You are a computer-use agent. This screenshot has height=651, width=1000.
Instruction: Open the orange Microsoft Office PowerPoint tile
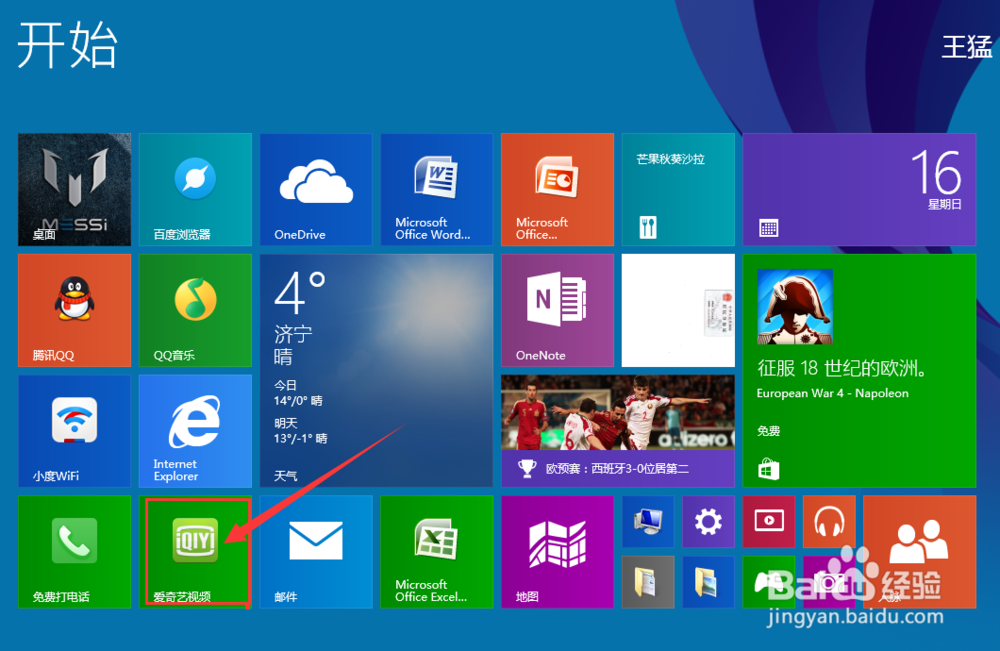coord(557,189)
